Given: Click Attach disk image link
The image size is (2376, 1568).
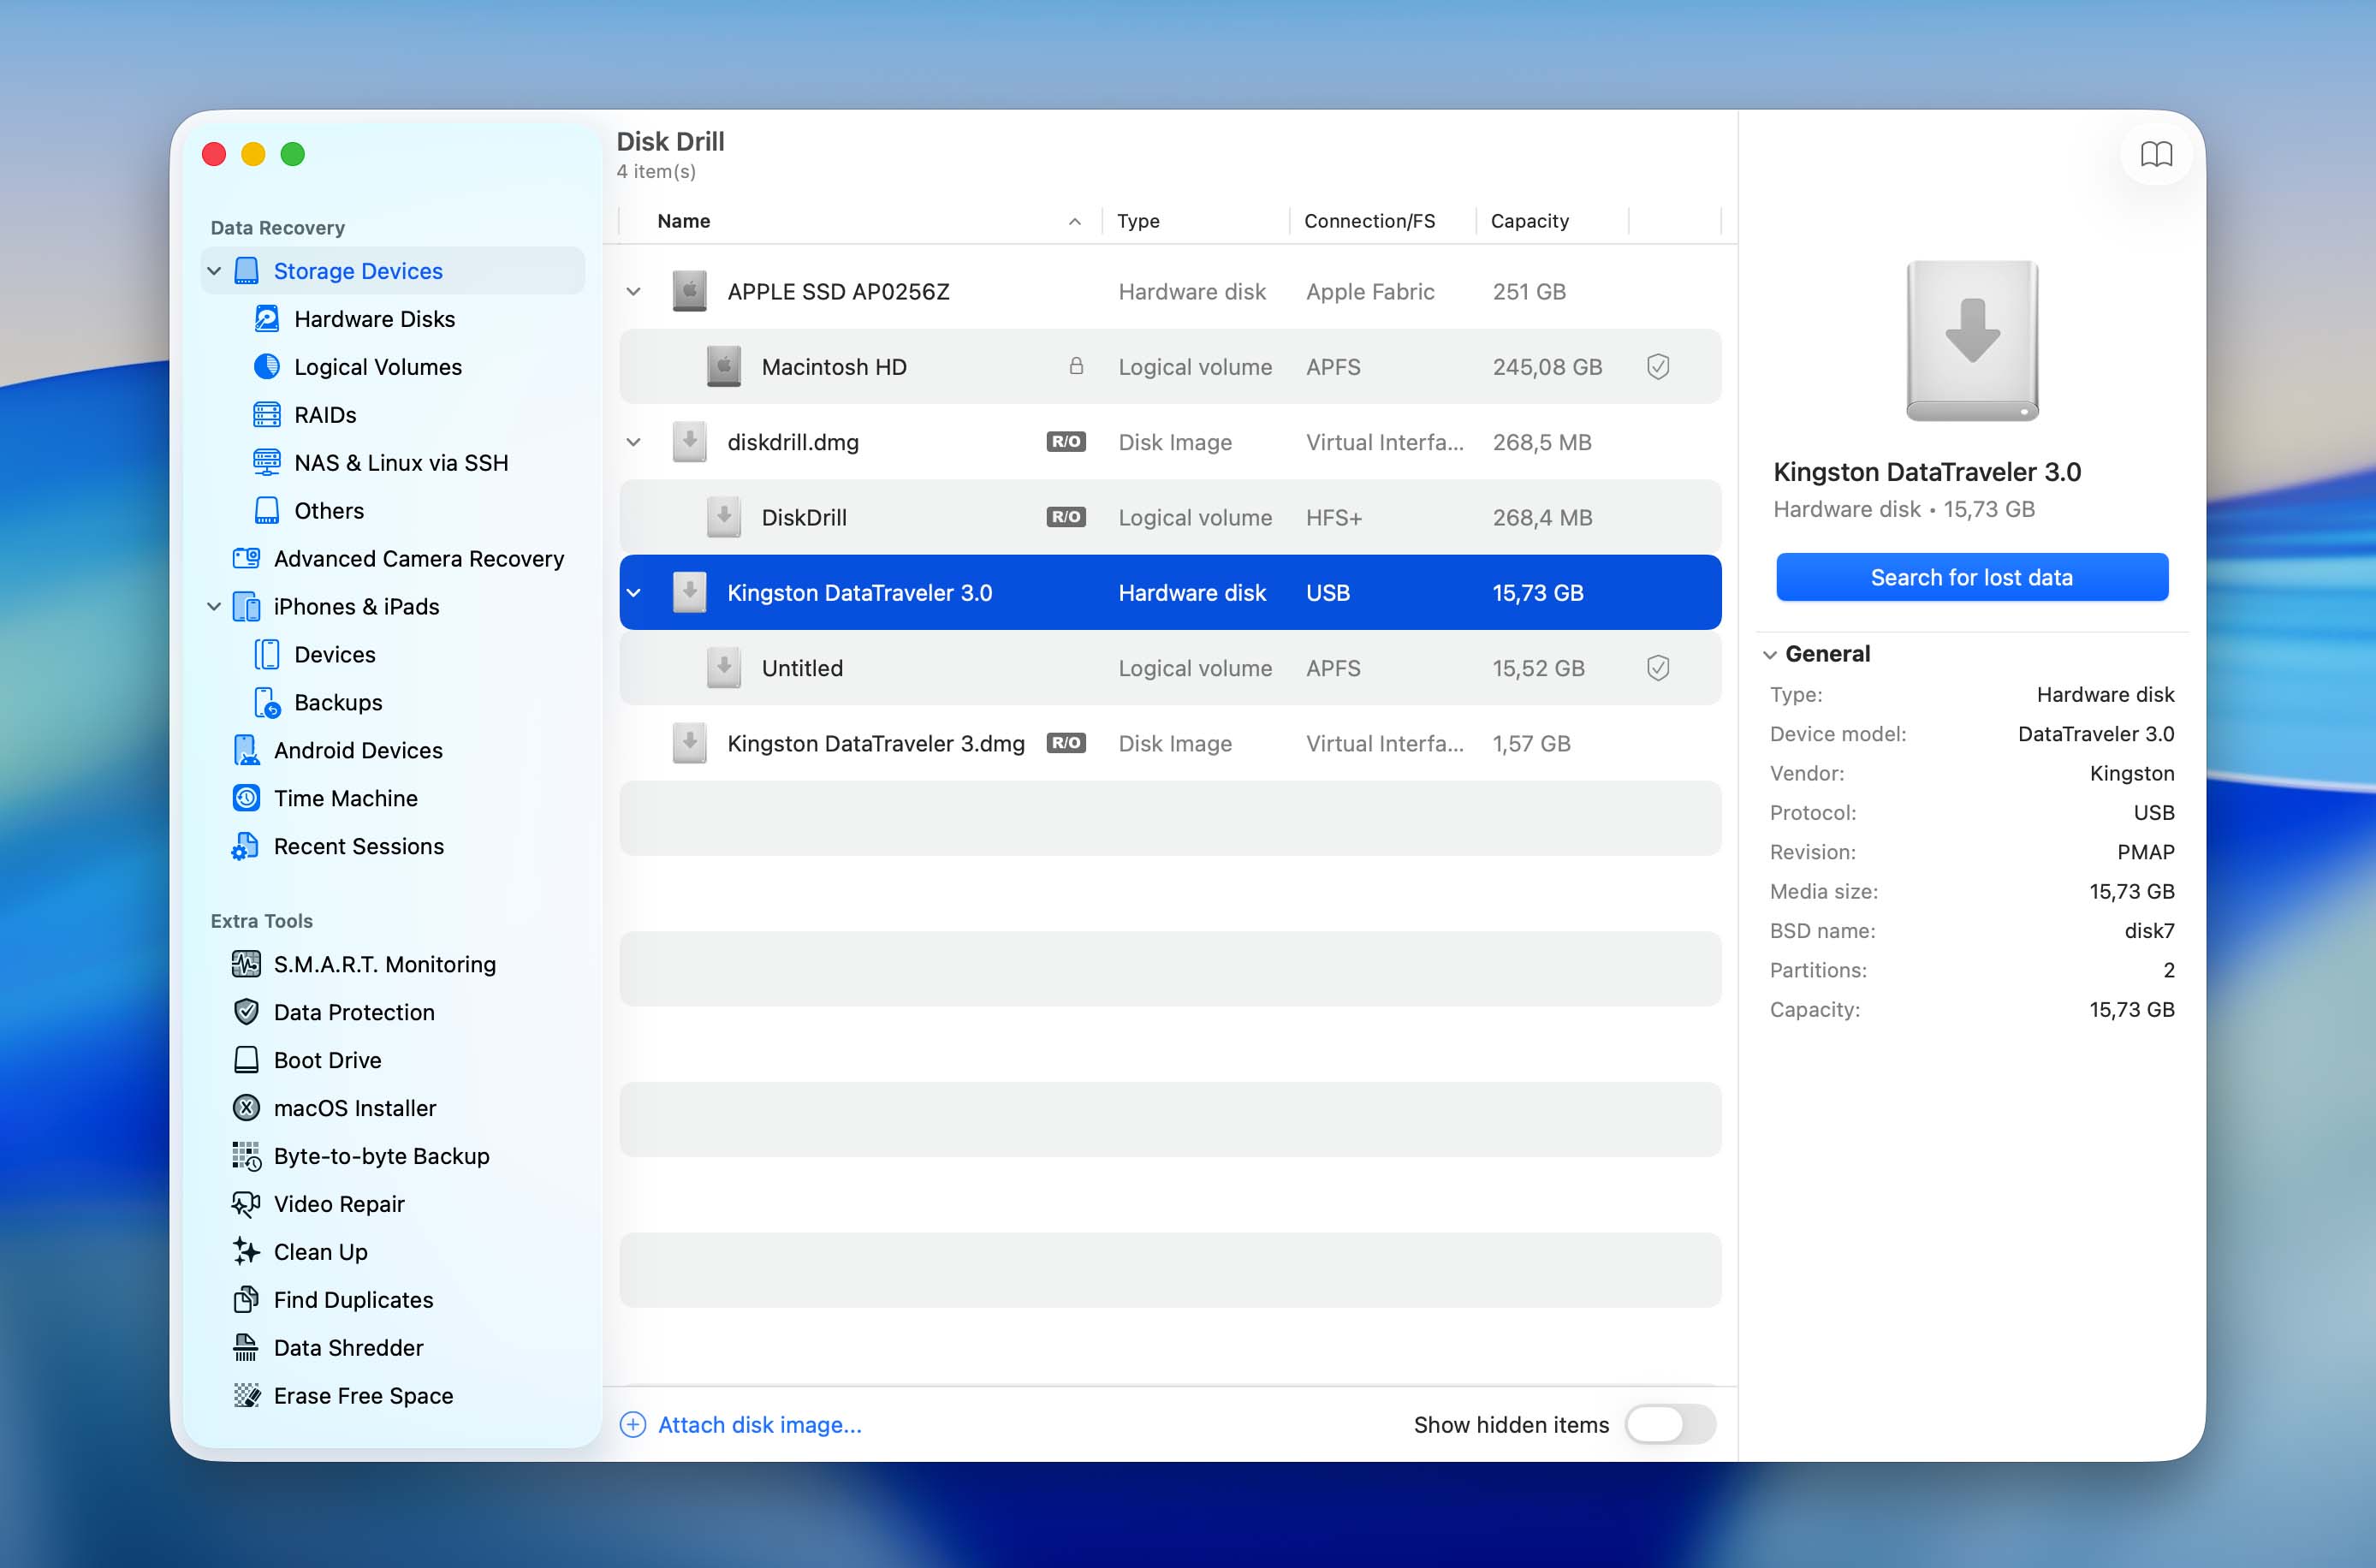Looking at the screenshot, I should (x=741, y=1425).
